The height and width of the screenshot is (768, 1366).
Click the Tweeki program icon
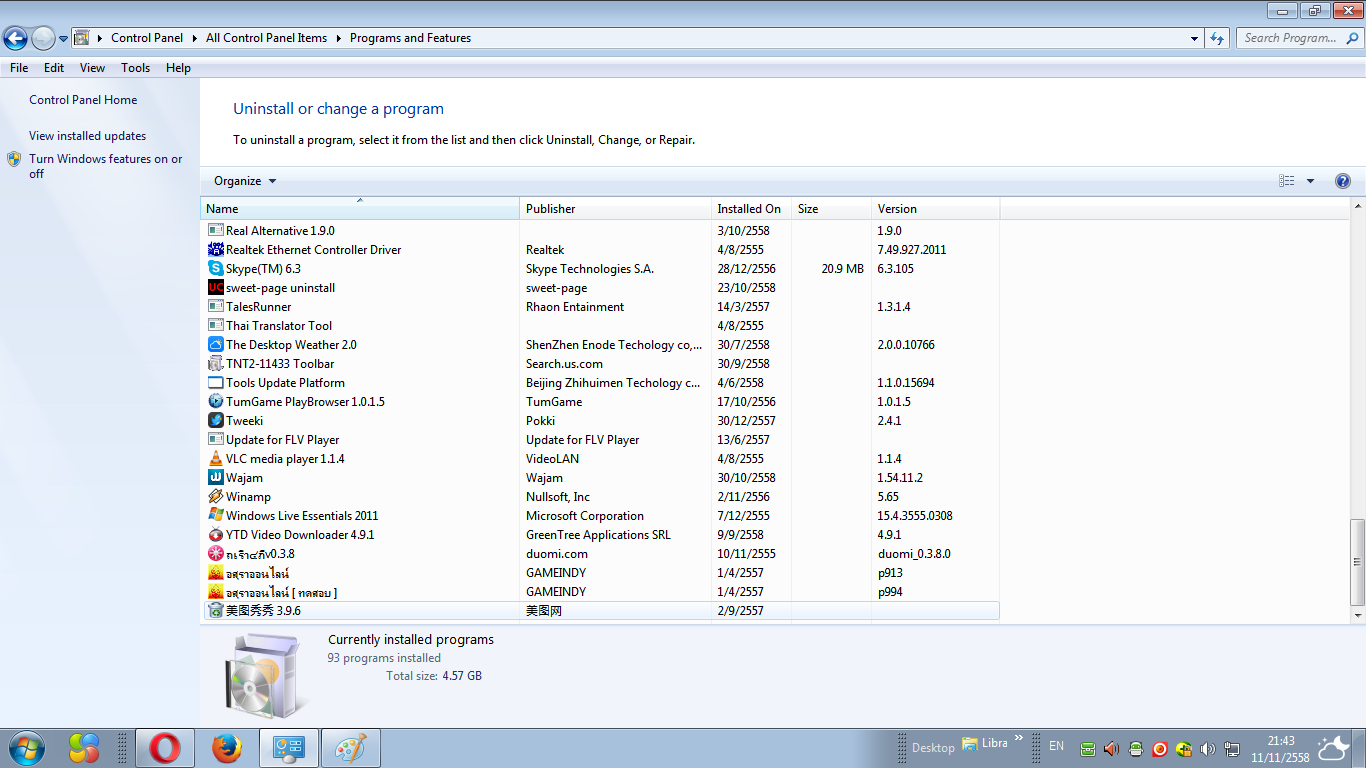click(216, 421)
